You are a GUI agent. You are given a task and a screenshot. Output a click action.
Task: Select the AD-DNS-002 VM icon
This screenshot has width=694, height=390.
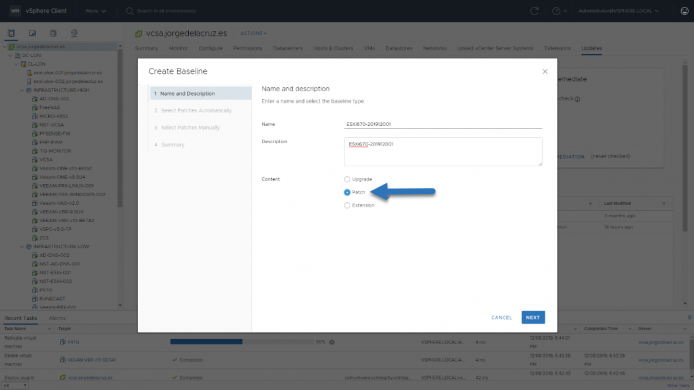[35, 255]
